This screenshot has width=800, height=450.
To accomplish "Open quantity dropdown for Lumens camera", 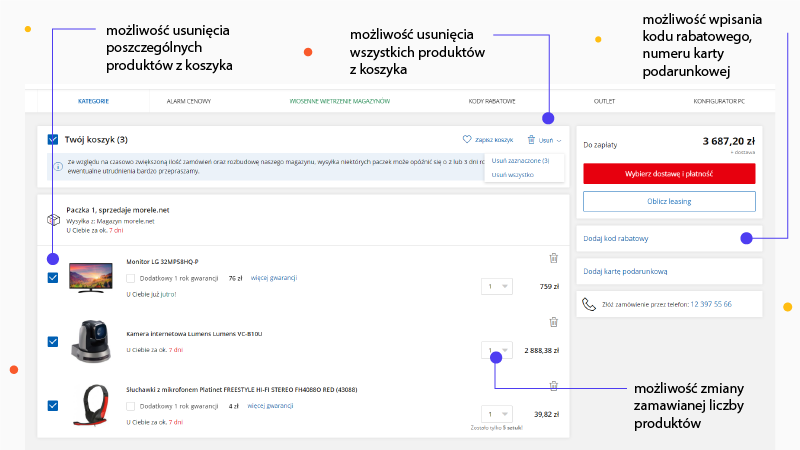I will click(496, 351).
